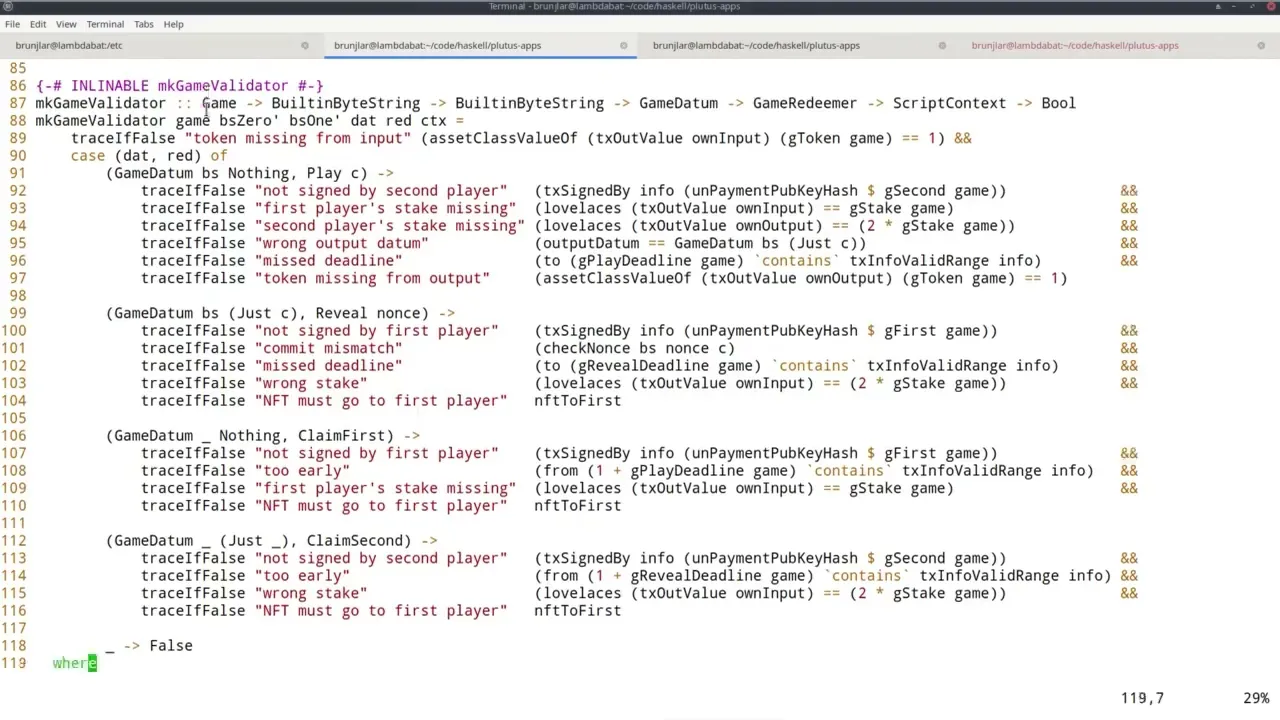
Task: Close the rightmost dimmed plutus-apps tab
Action: coord(1261,45)
